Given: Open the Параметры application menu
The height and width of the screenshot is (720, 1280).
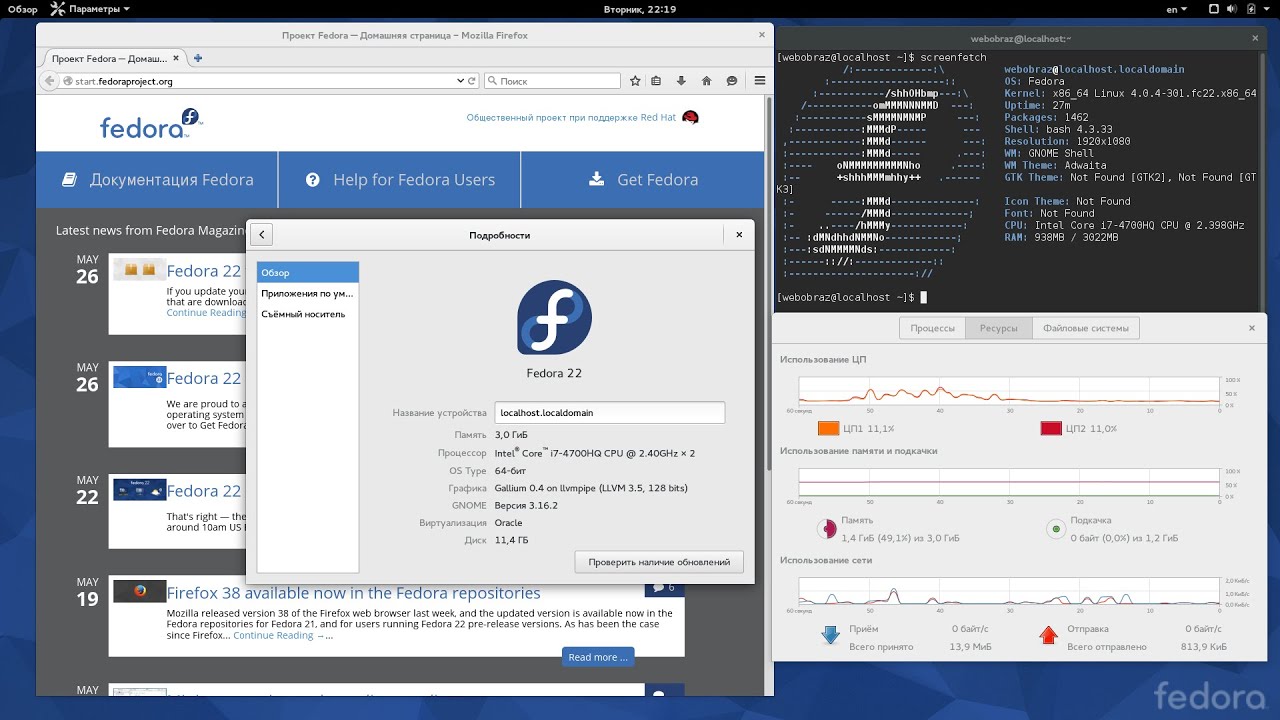Looking at the screenshot, I should click(90, 9).
